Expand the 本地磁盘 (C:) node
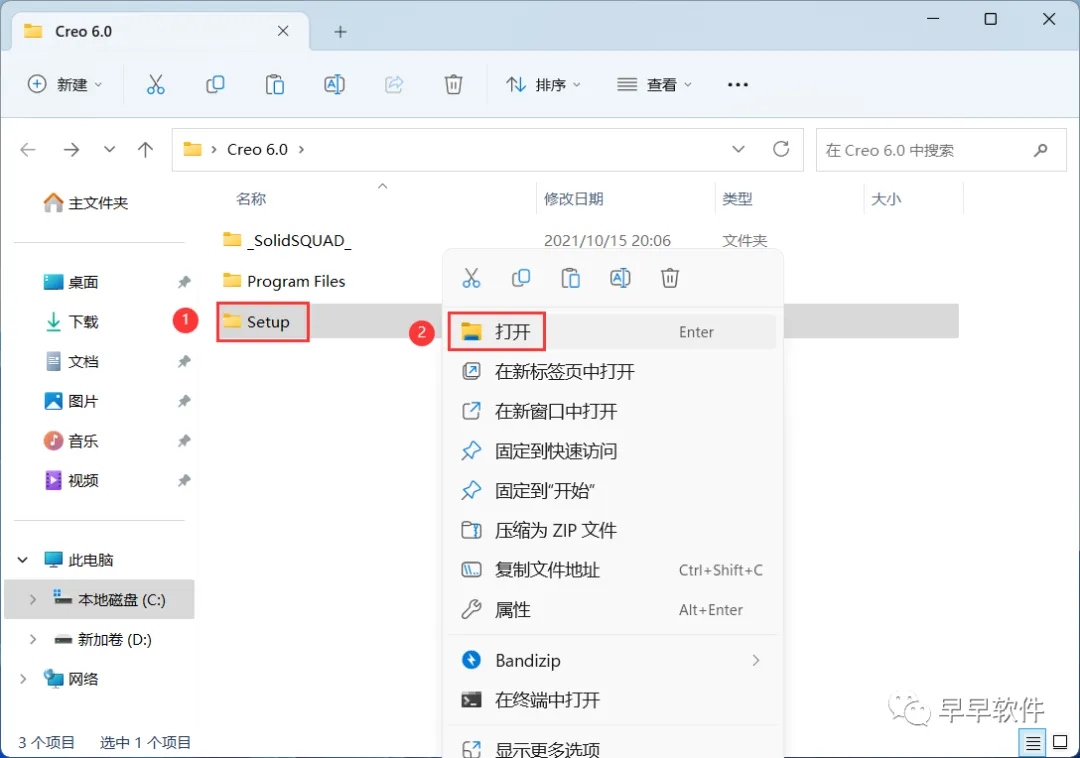Screen dimensions: 1080x758 32,600
